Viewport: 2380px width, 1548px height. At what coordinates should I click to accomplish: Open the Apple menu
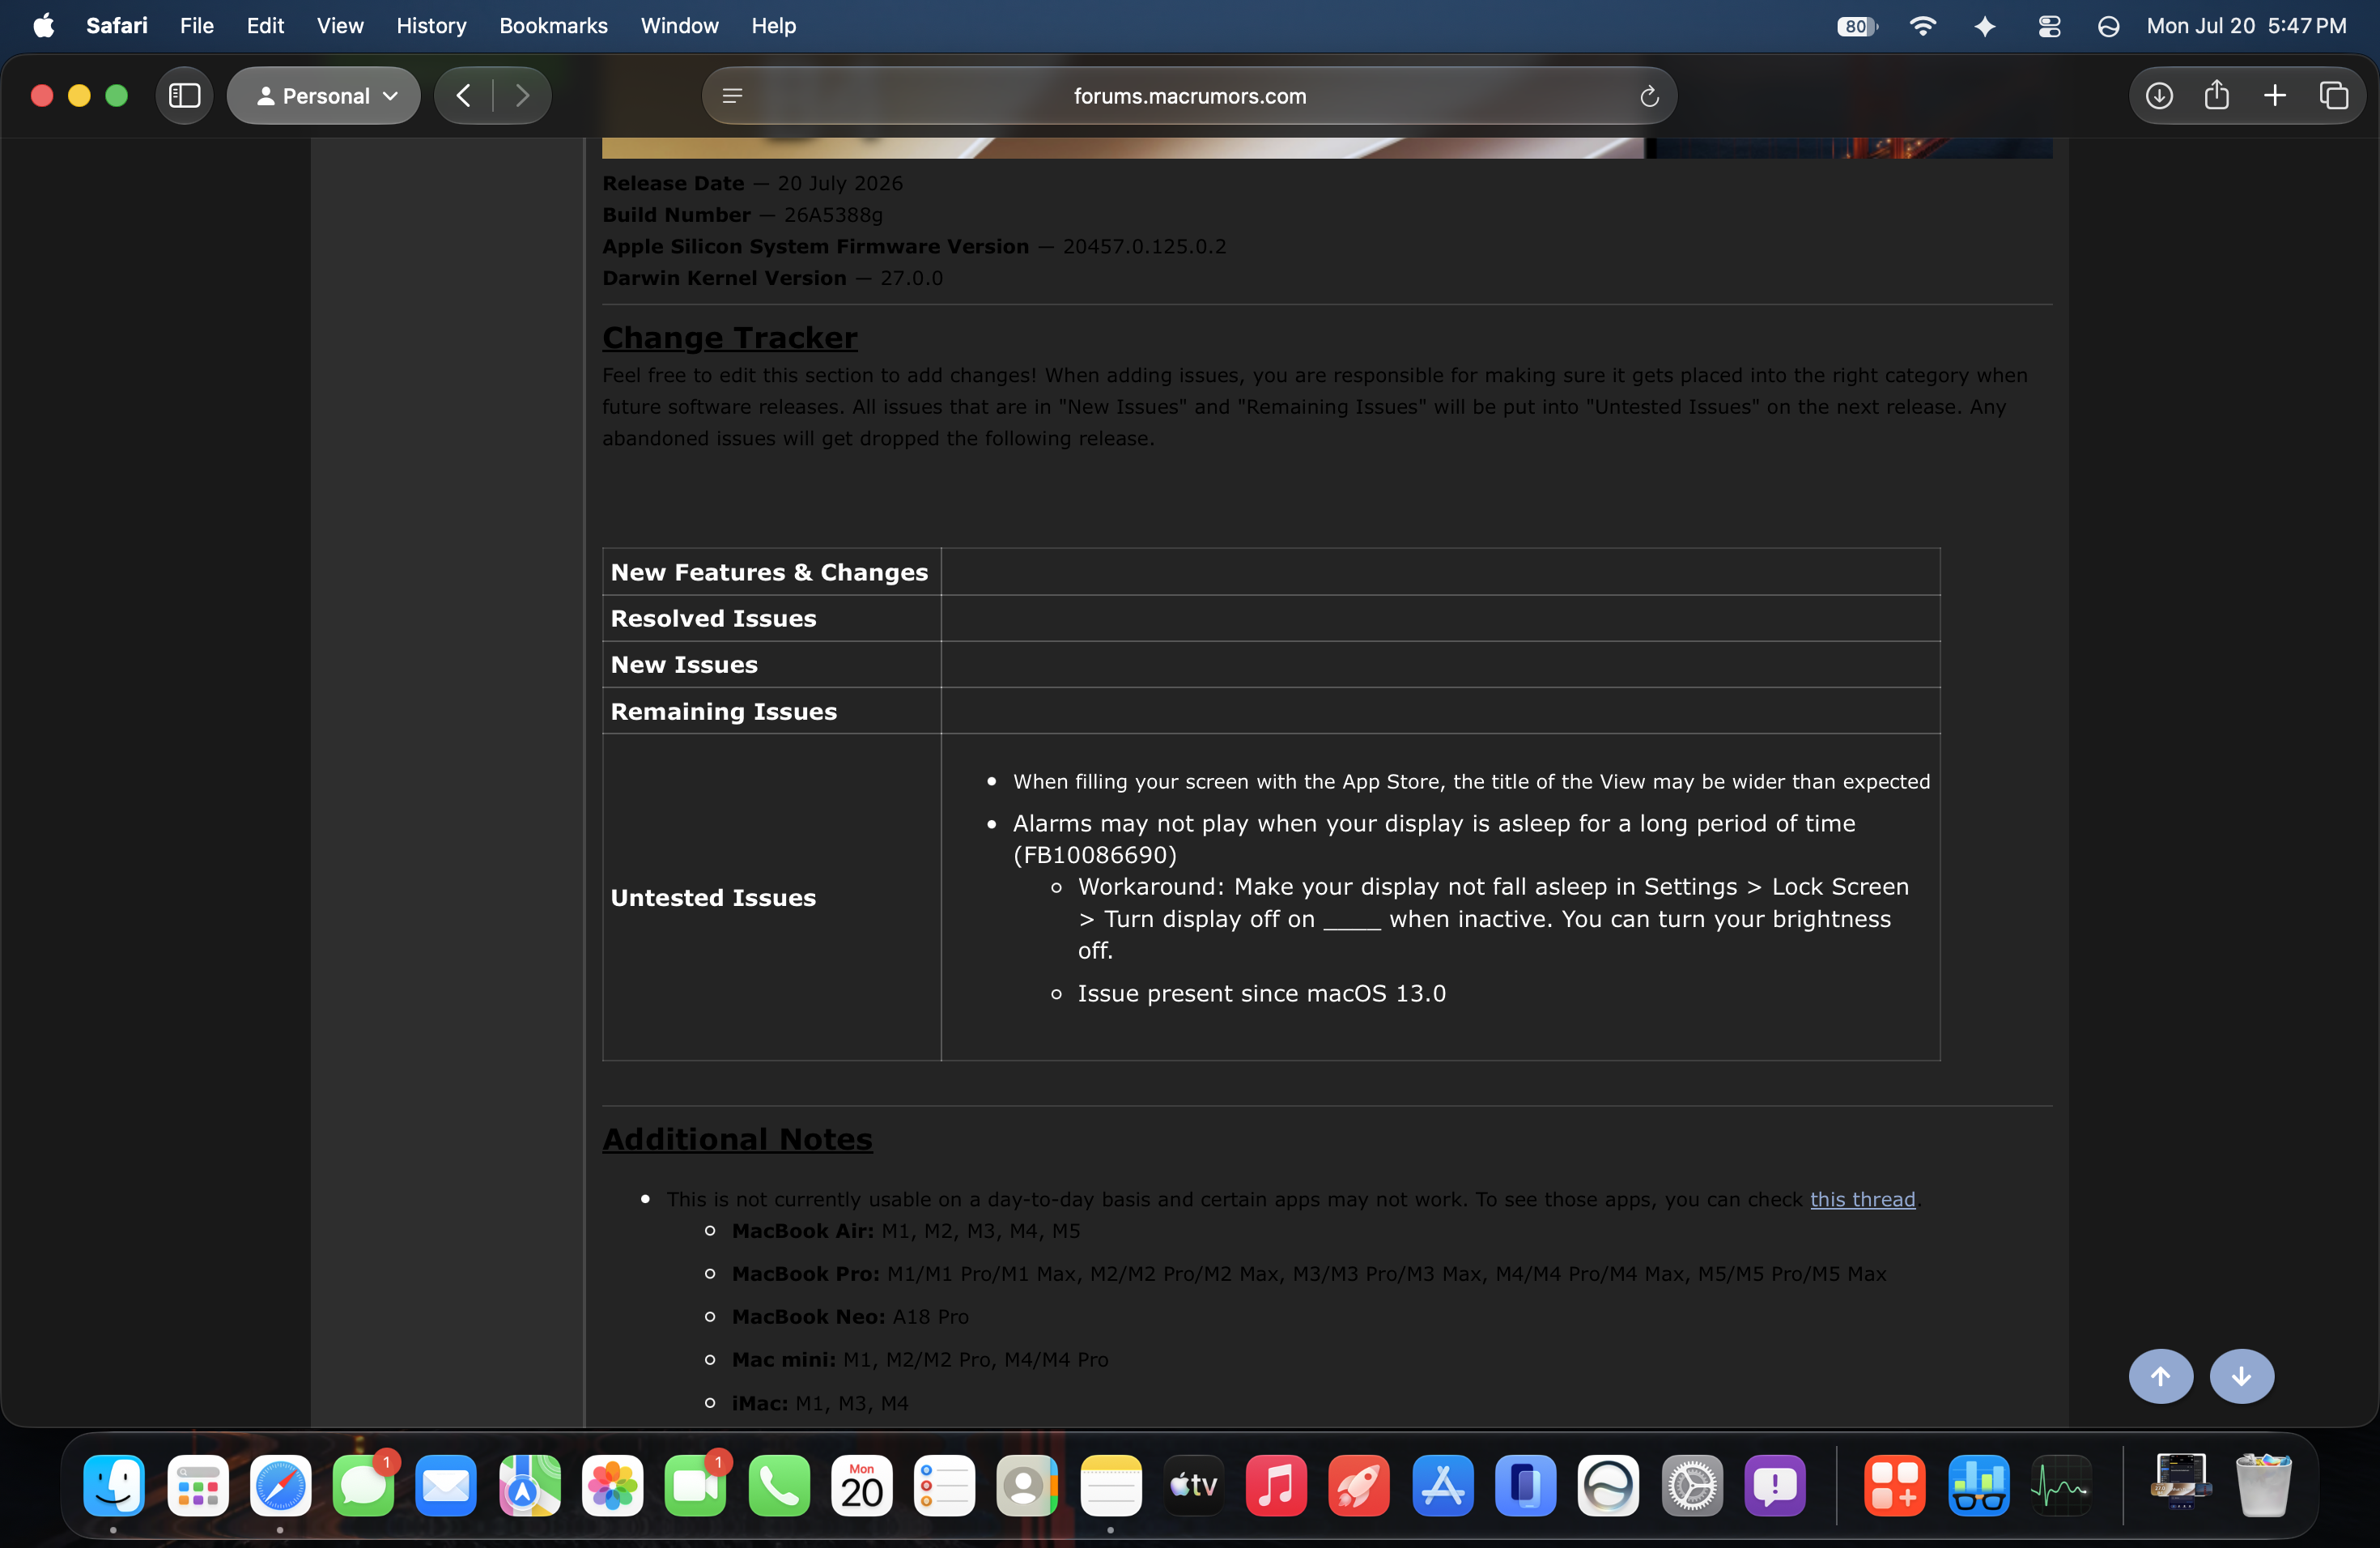43,26
